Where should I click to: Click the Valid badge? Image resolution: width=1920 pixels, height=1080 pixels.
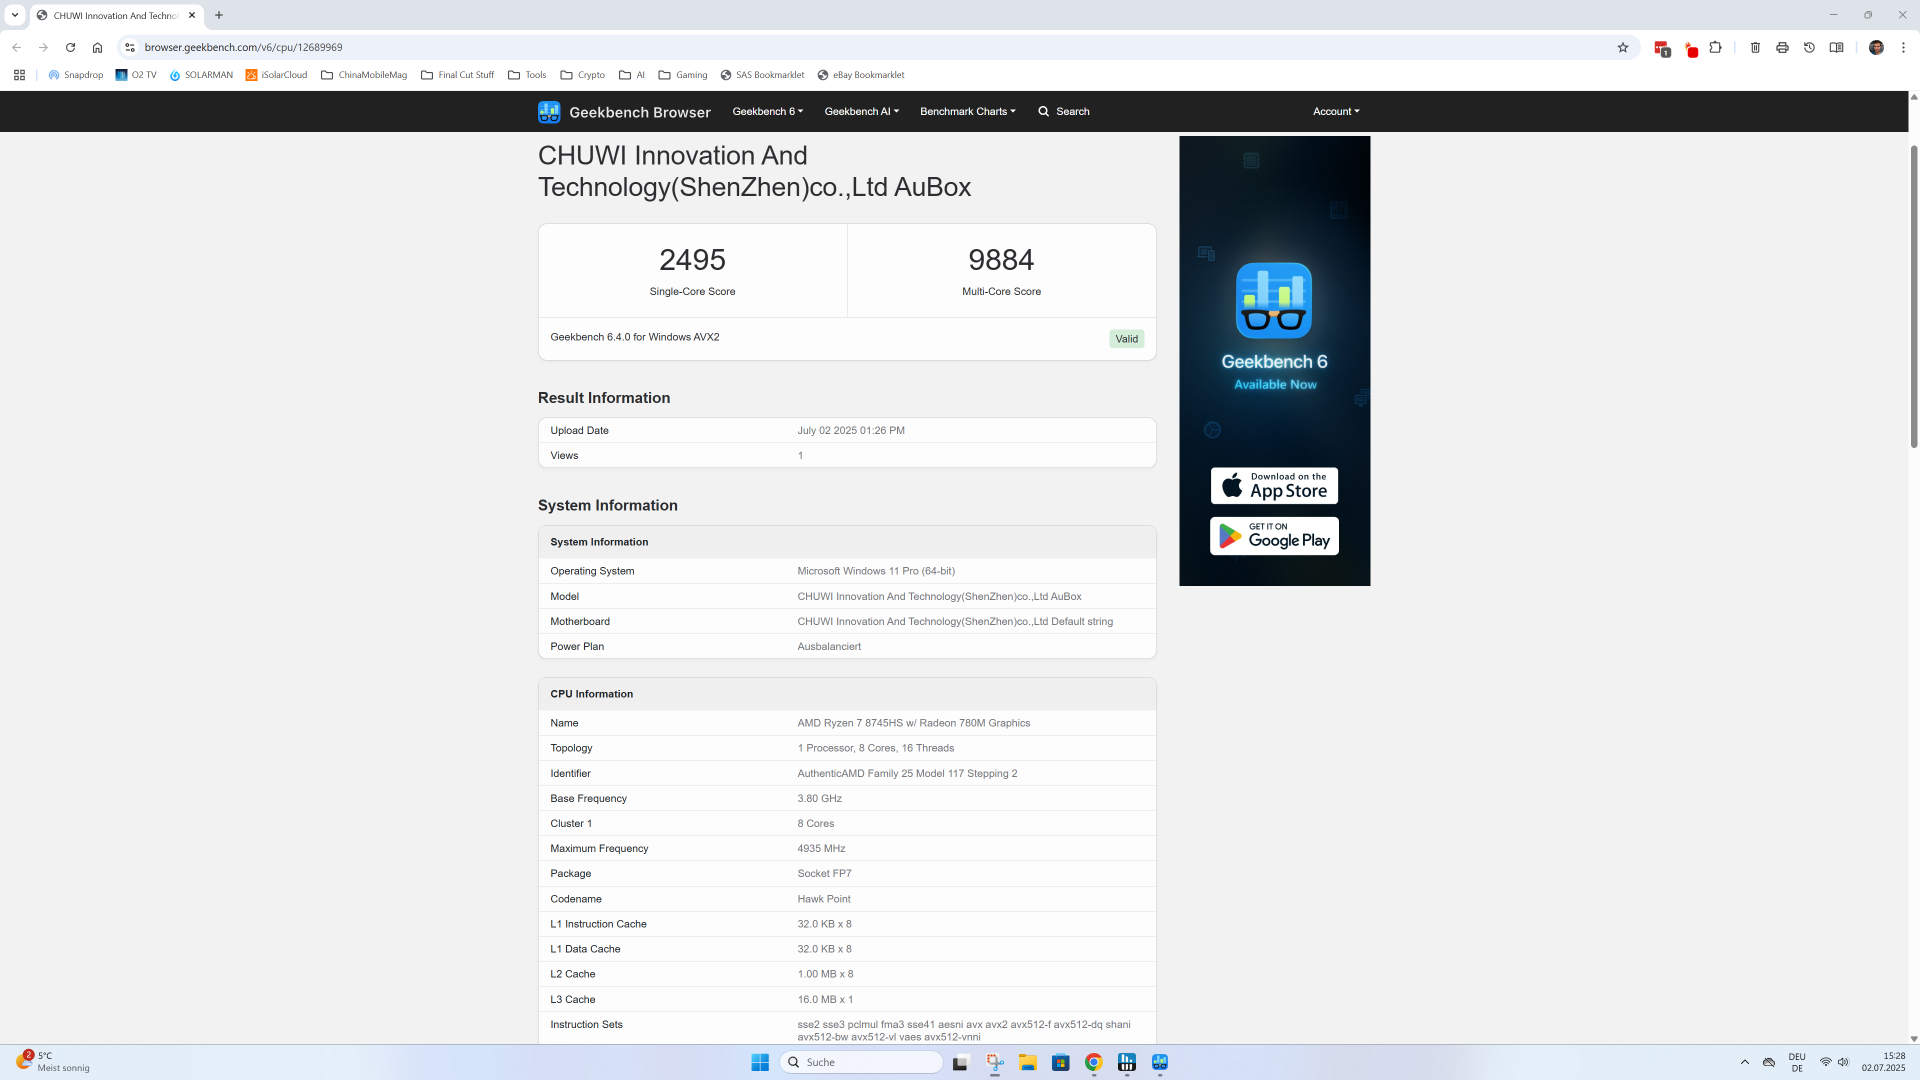[x=1127, y=339]
